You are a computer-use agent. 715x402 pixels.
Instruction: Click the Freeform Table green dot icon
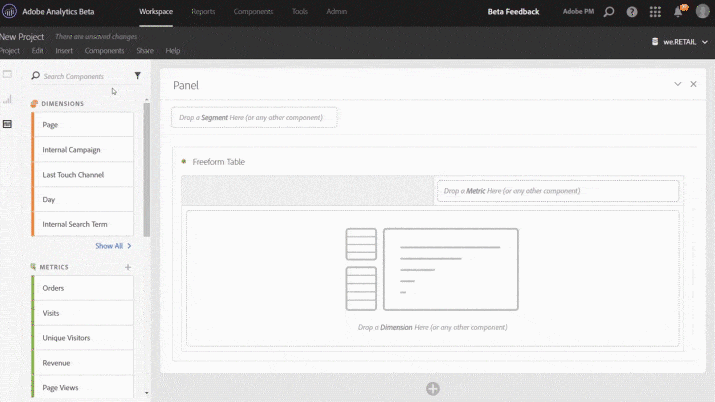[184, 161]
